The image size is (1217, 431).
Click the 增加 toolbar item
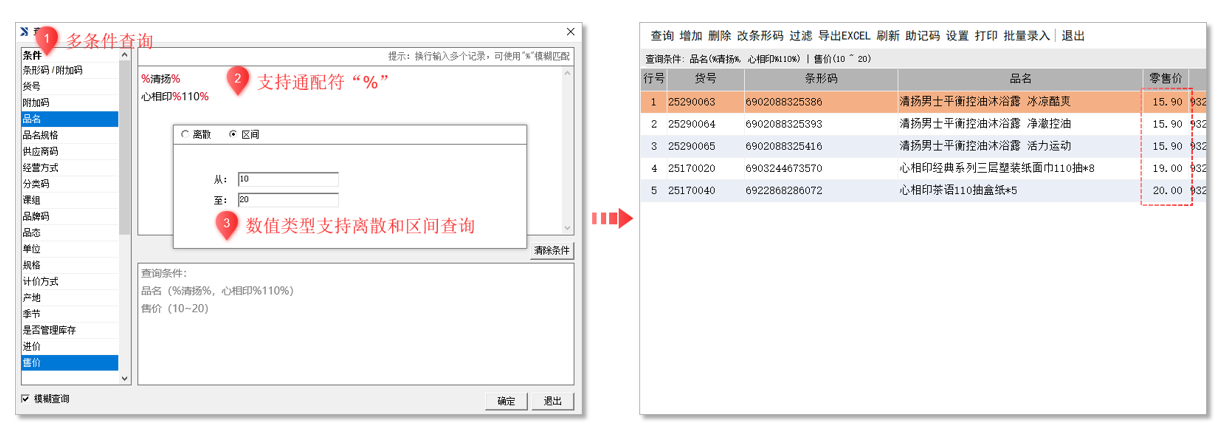691,36
